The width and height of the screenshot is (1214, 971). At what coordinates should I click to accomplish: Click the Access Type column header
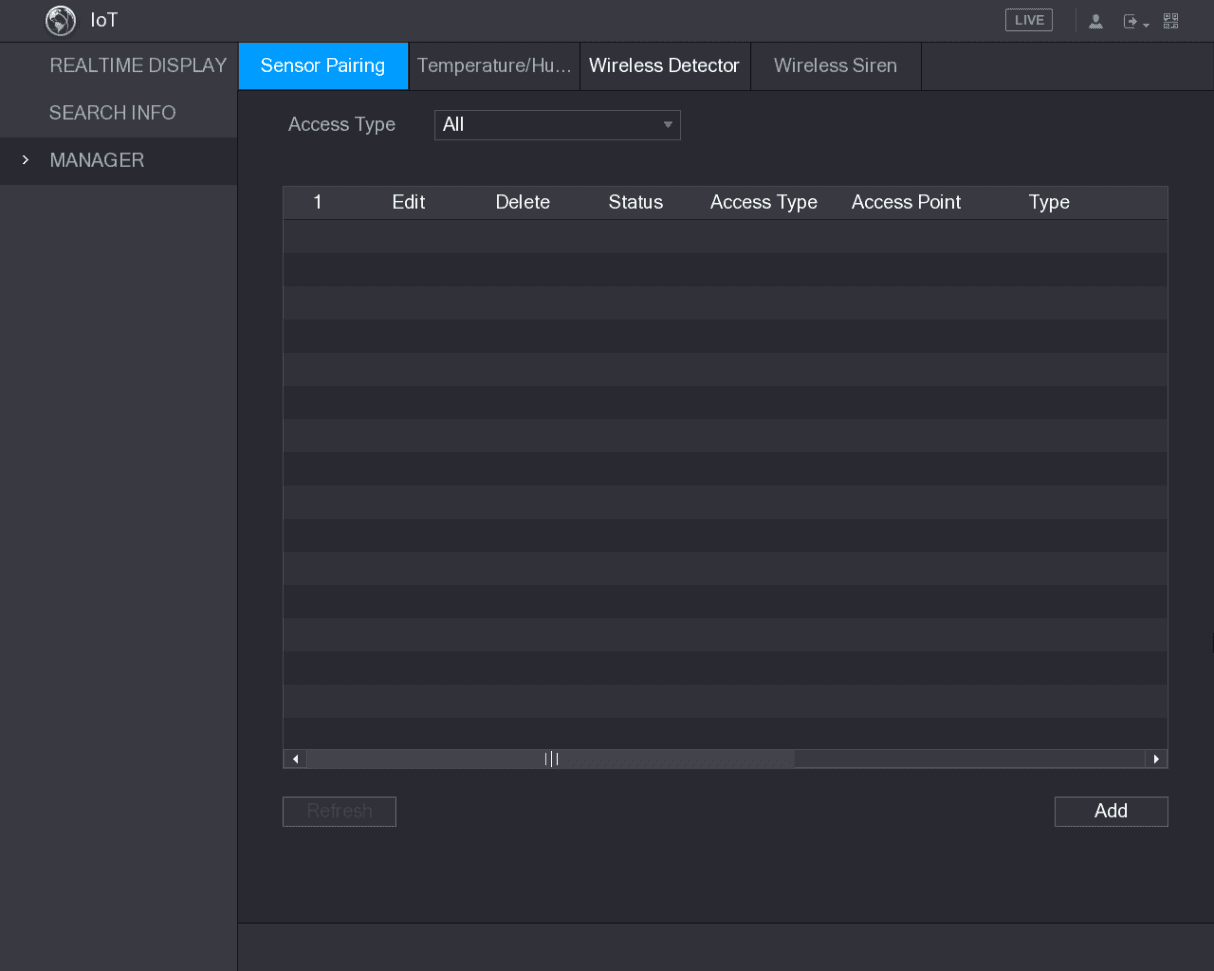764,203
